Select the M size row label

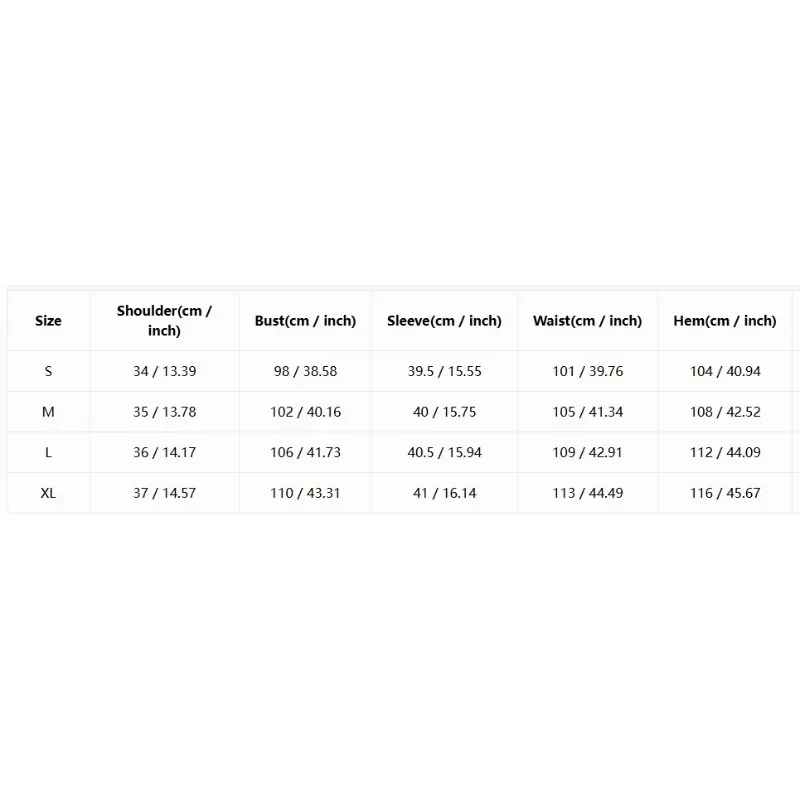point(48,412)
